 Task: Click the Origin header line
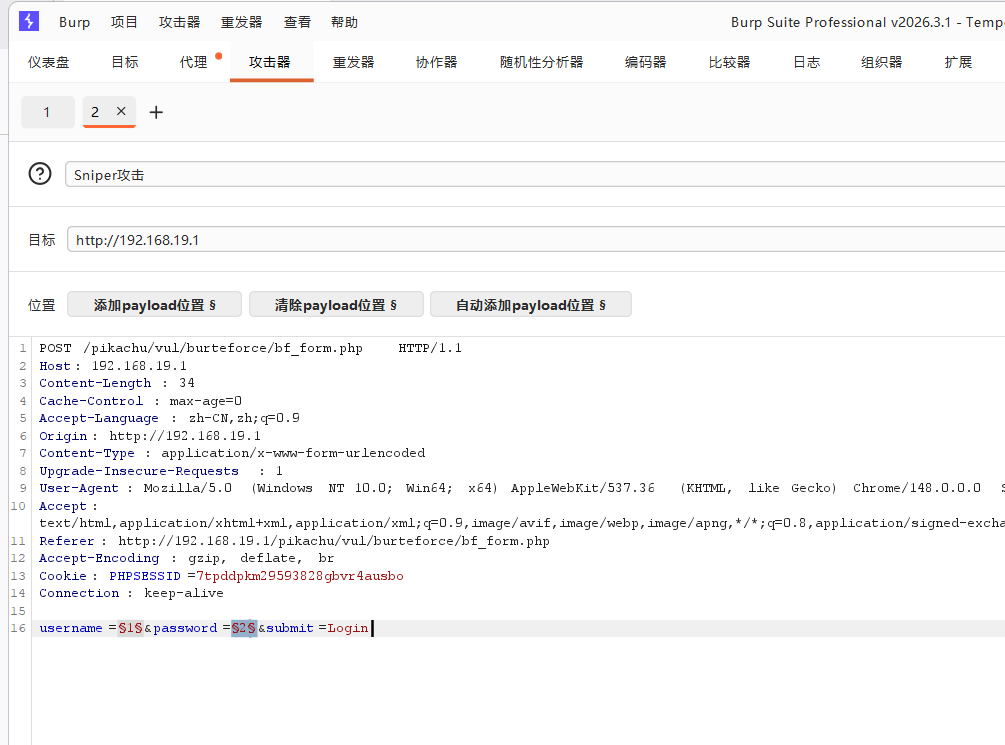point(150,436)
